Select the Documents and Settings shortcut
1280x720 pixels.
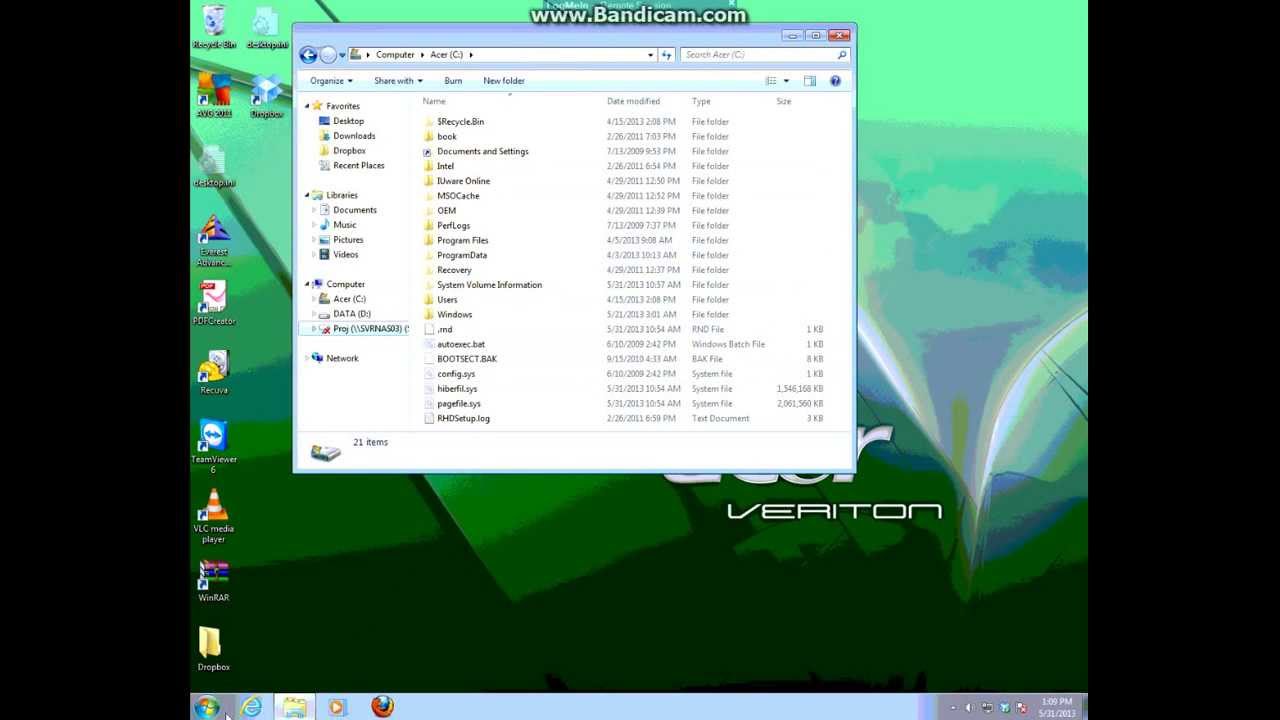tap(482, 151)
